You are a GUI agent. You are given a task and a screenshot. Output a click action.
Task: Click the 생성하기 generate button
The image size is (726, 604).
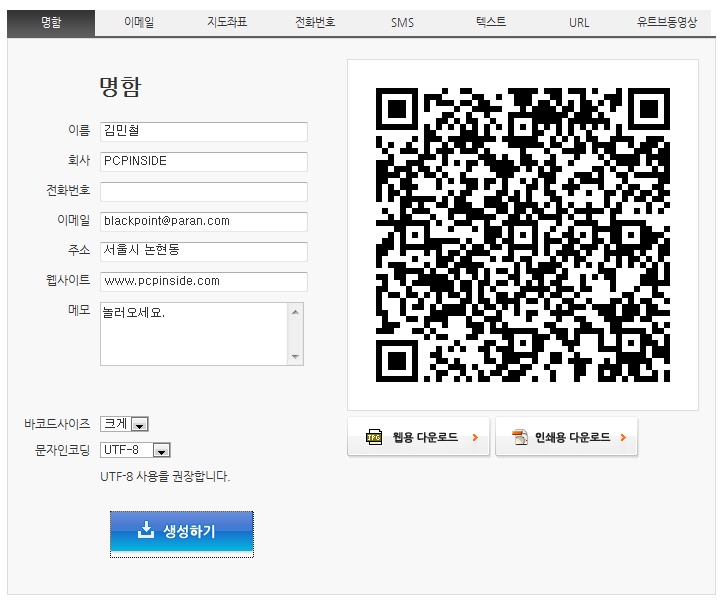(x=182, y=531)
